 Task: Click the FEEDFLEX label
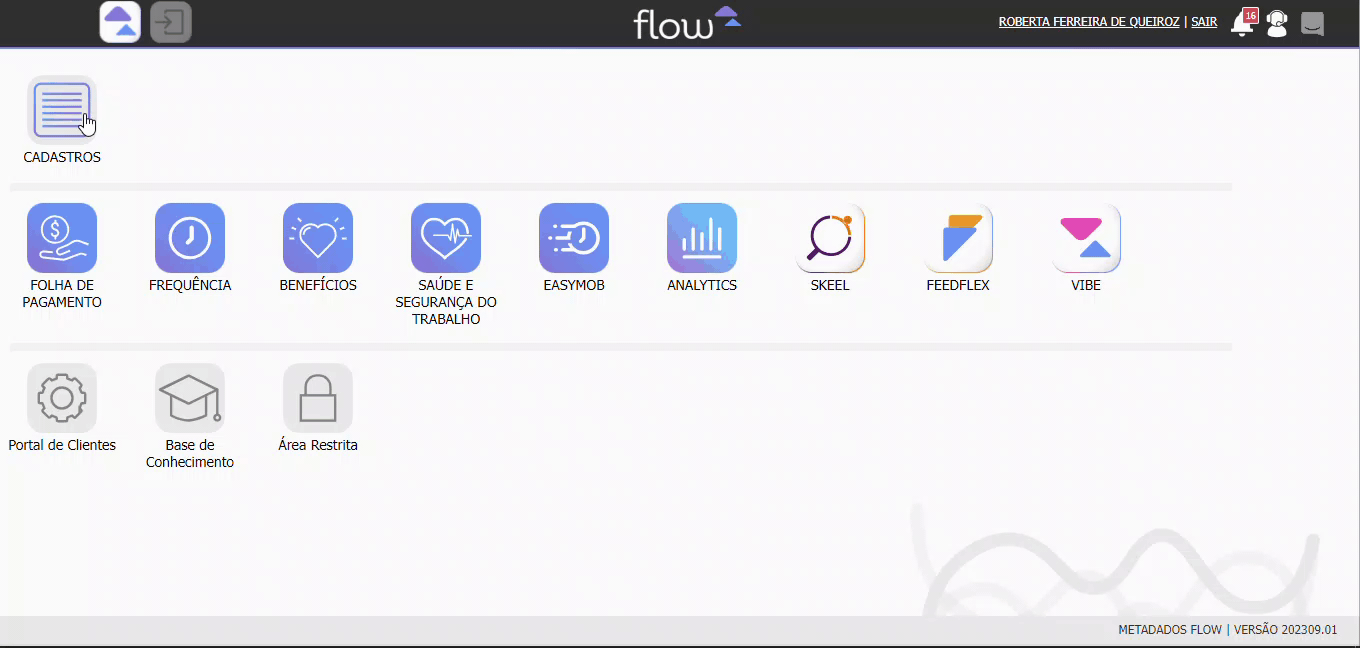958,285
